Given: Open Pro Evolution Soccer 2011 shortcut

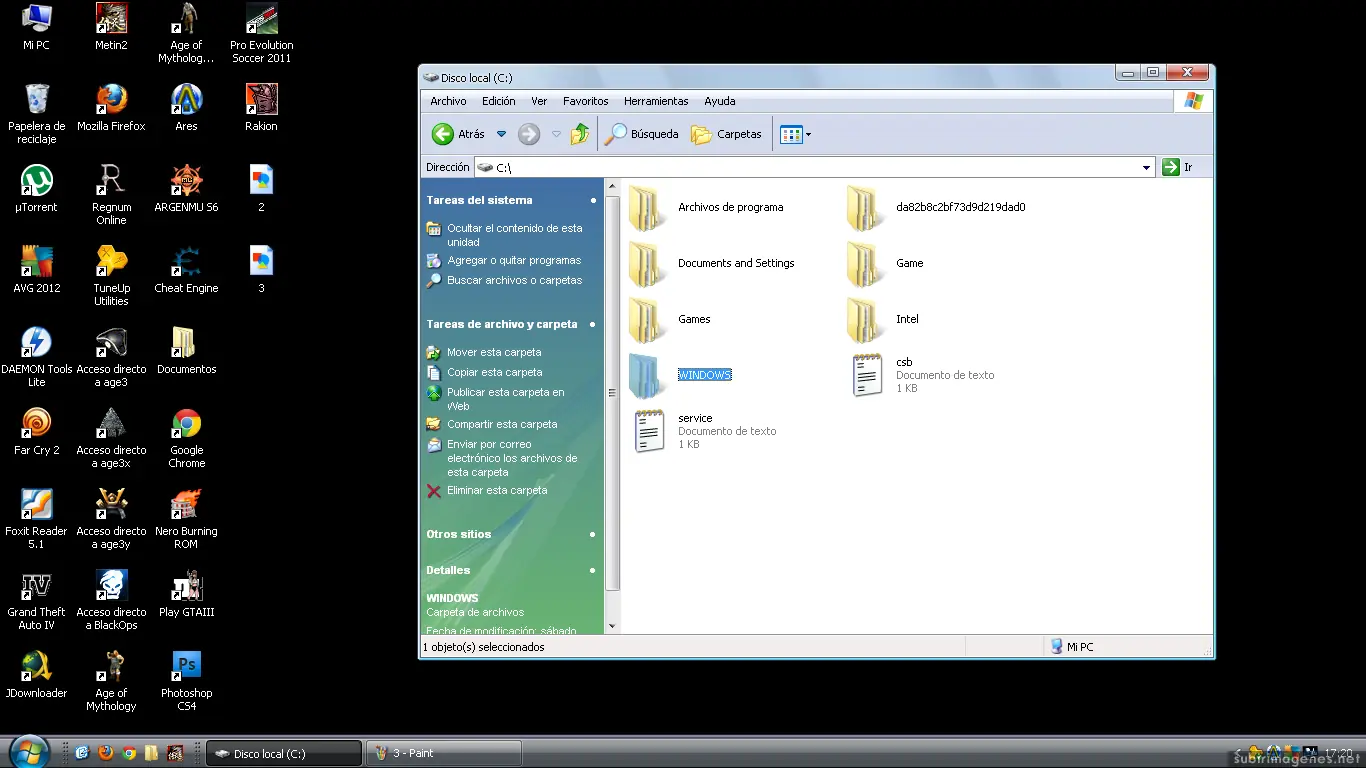Looking at the screenshot, I should tap(262, 33).
